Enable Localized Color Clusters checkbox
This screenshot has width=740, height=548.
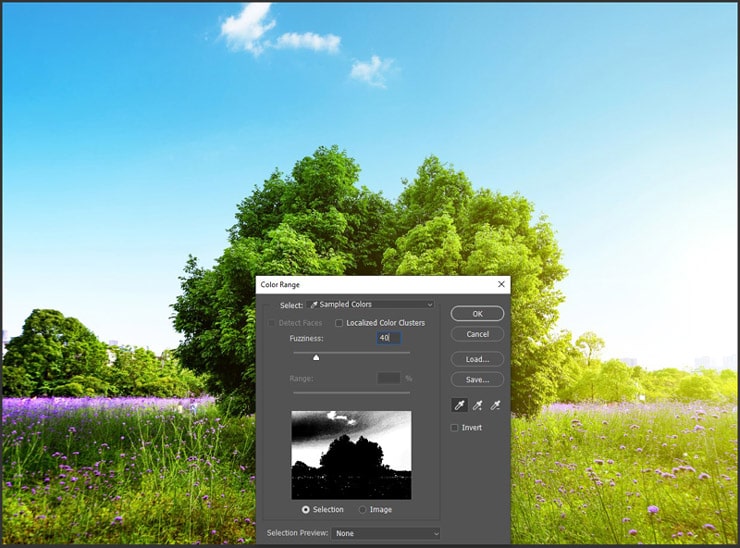pyautogui.click(x=340, y=323)
